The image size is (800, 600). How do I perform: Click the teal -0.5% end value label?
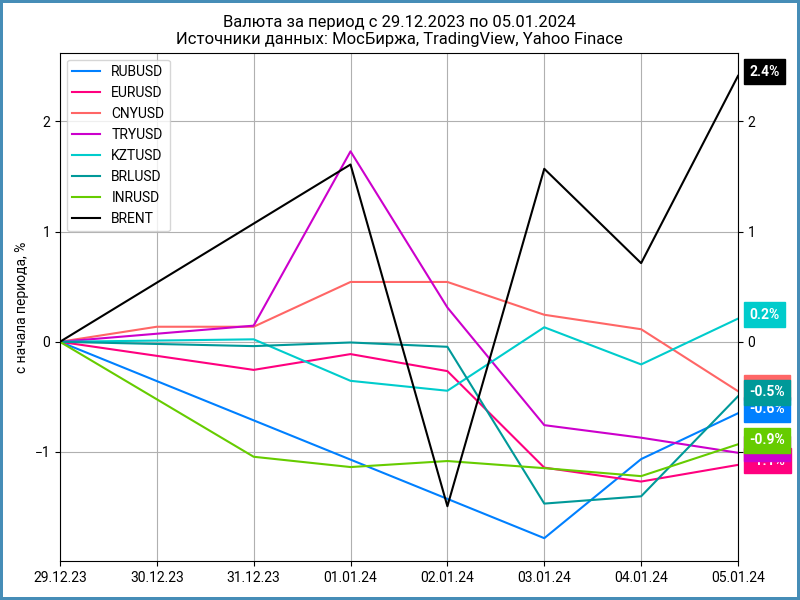pos(767,392)
